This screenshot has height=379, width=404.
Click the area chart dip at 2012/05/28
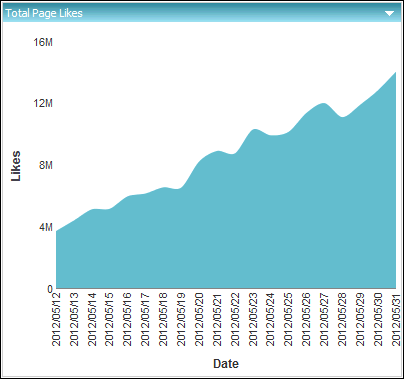[342, 117]
